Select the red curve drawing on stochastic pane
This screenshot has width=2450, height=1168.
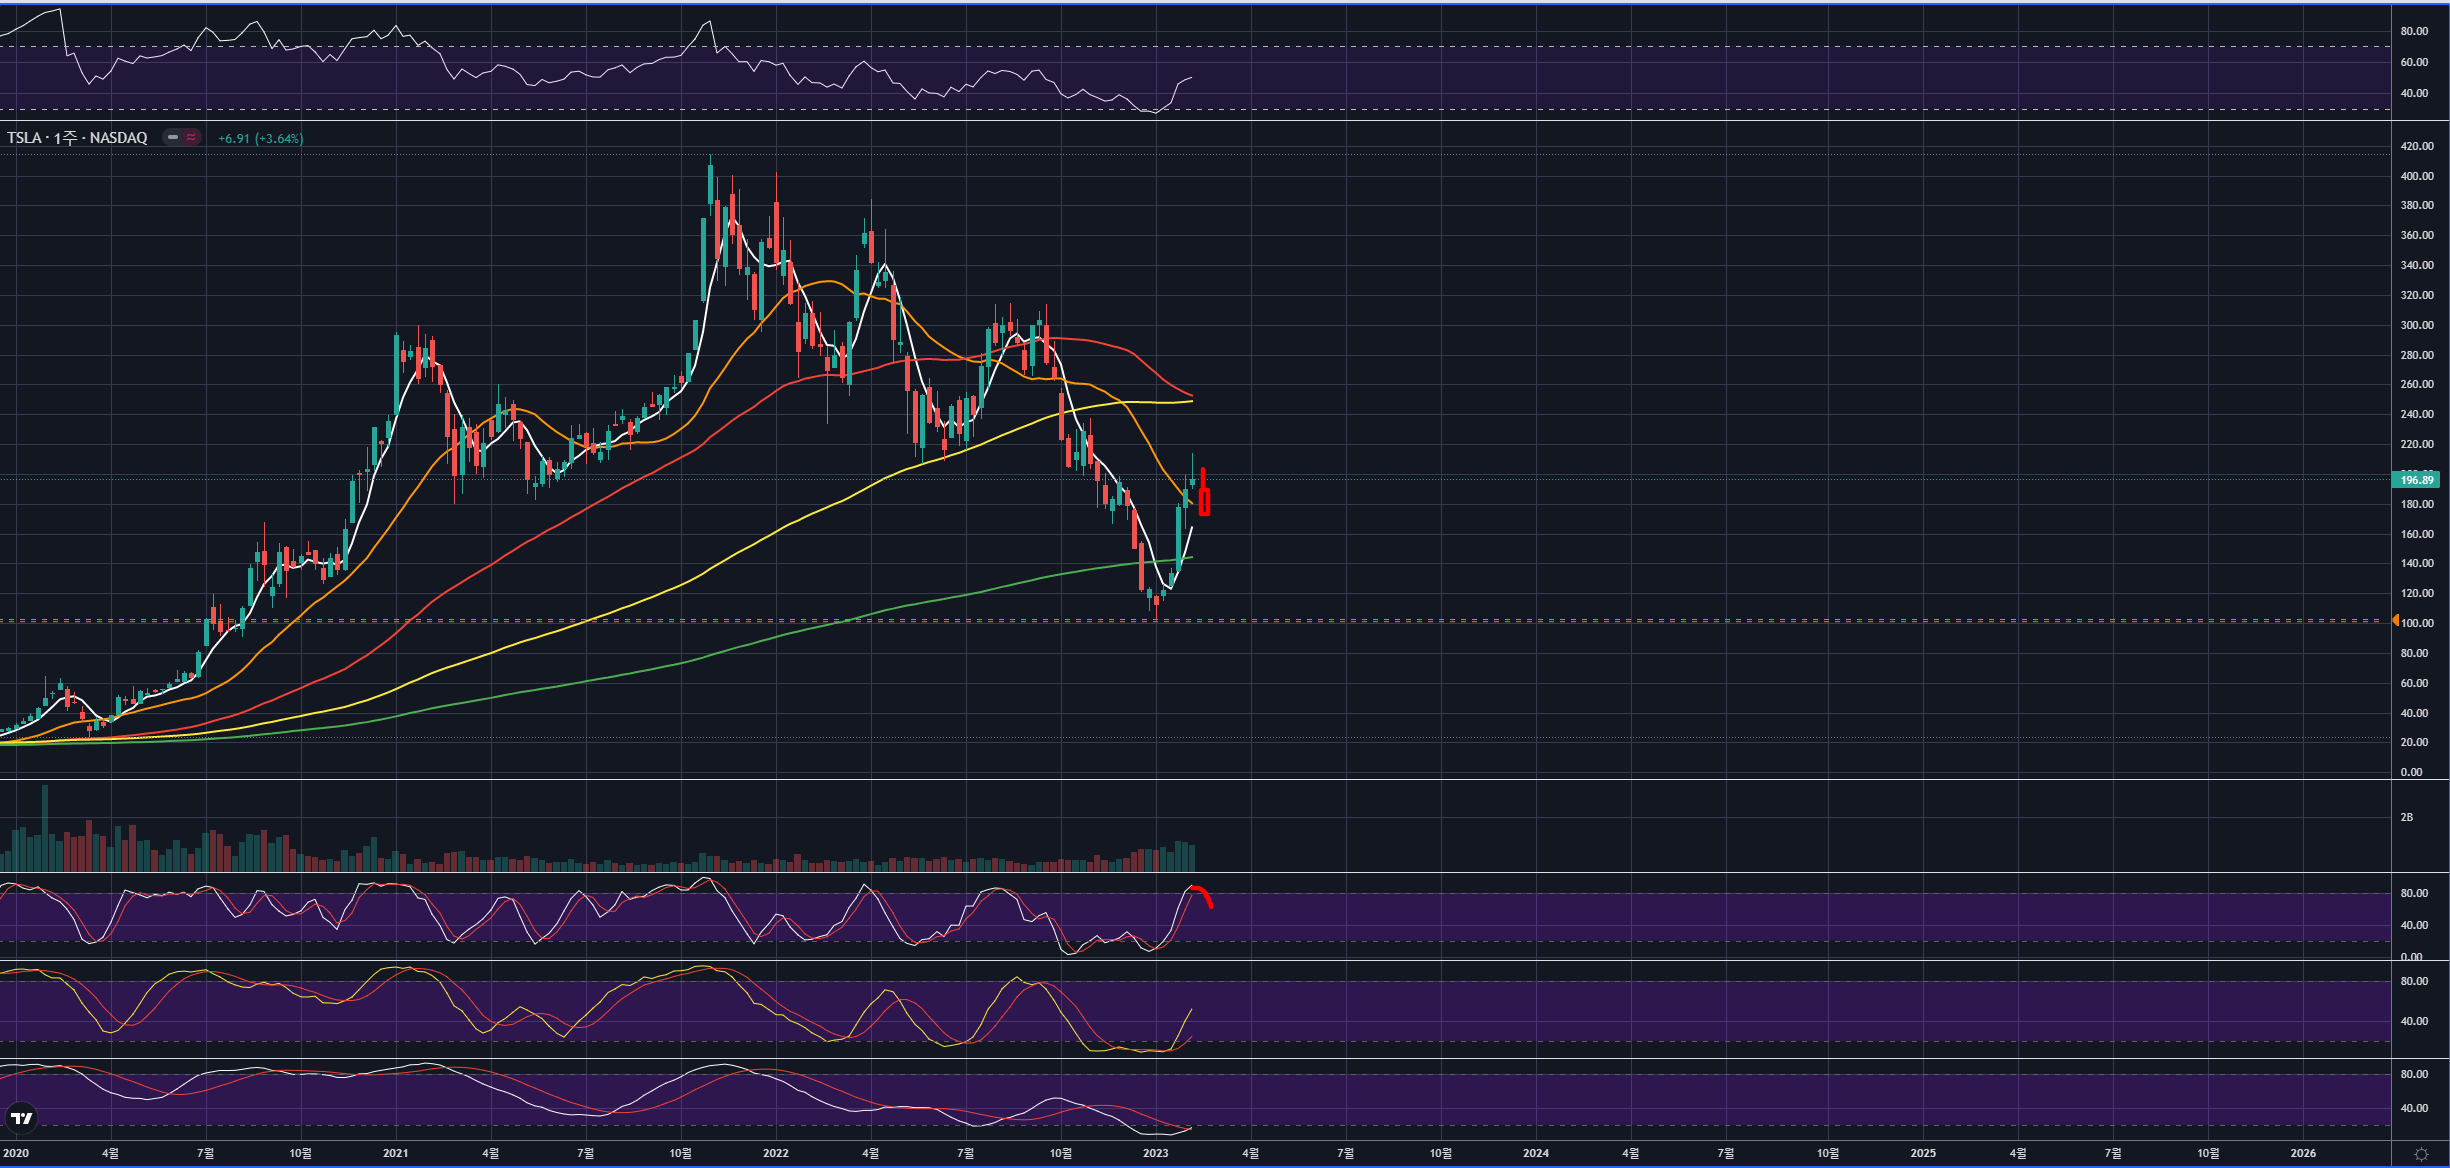[x=1203, y=893]
